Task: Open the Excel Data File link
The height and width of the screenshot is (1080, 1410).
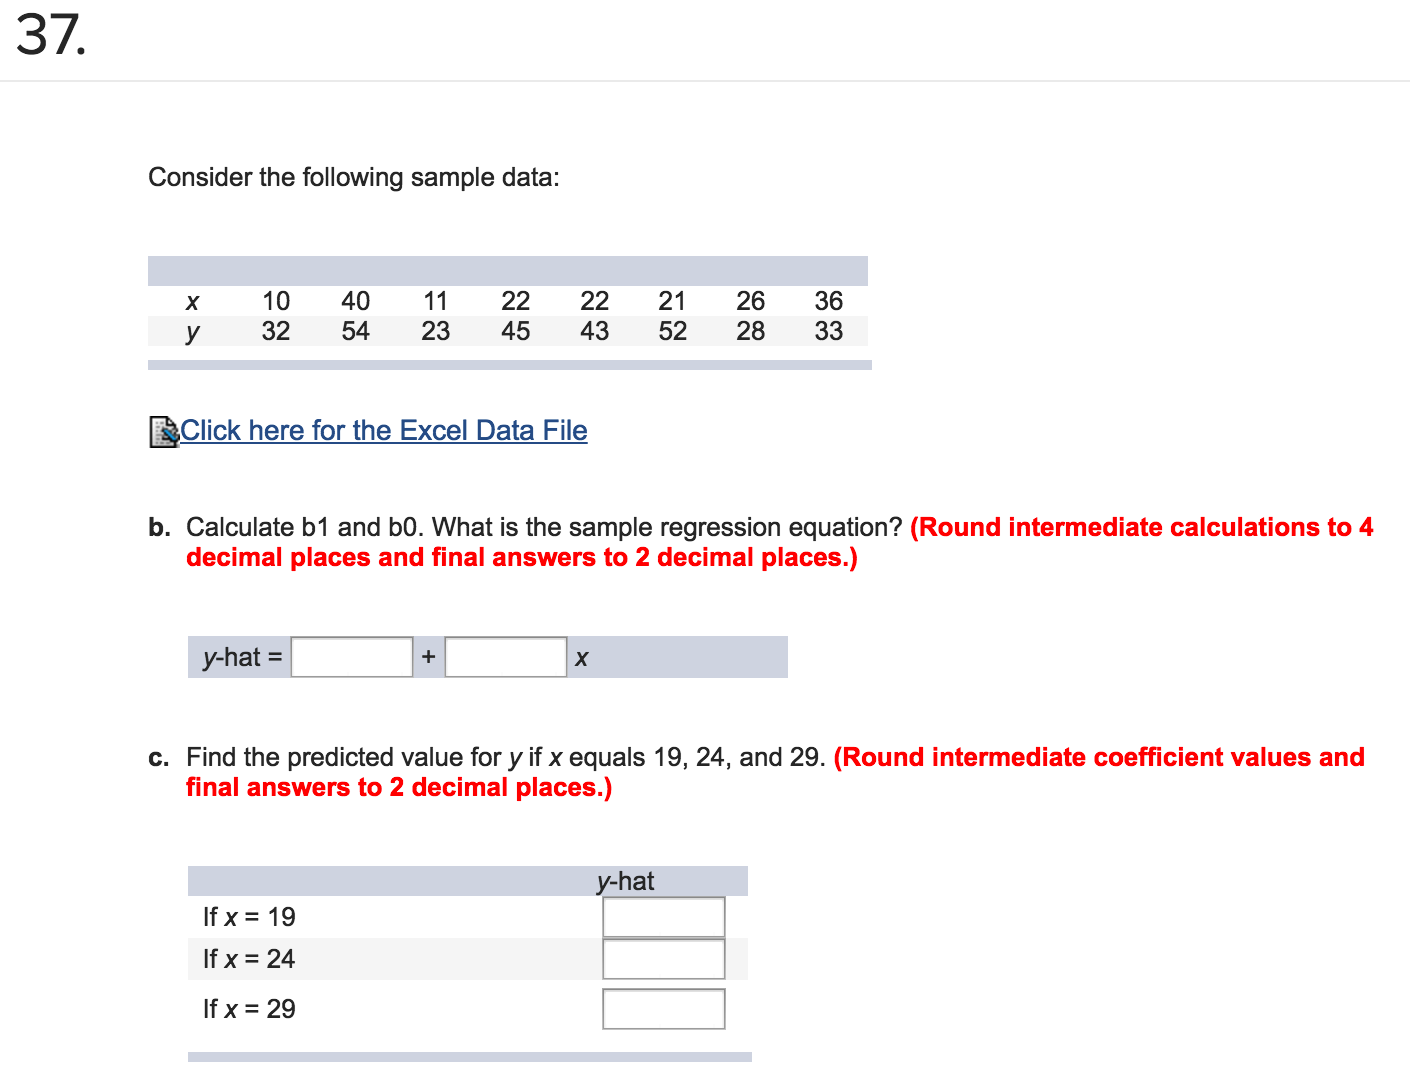Action: (384, 430)
